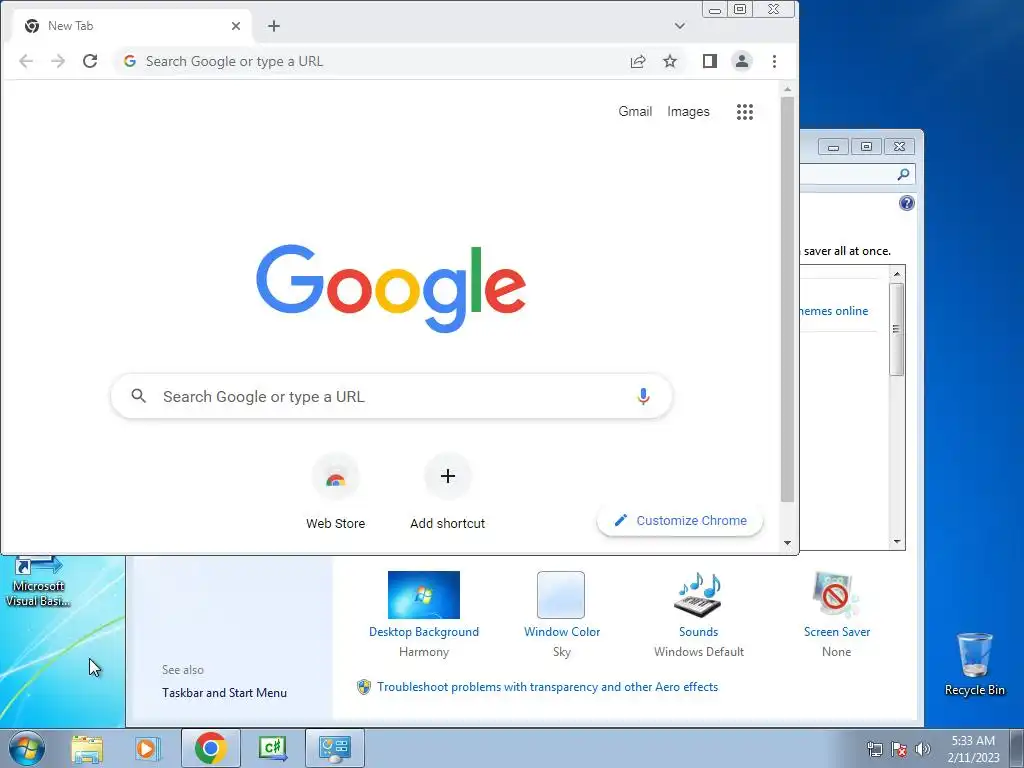The height and width of the screenshot is (768, 1024).
Task: Open Sounds settings icon
Action: pos(698,595)
